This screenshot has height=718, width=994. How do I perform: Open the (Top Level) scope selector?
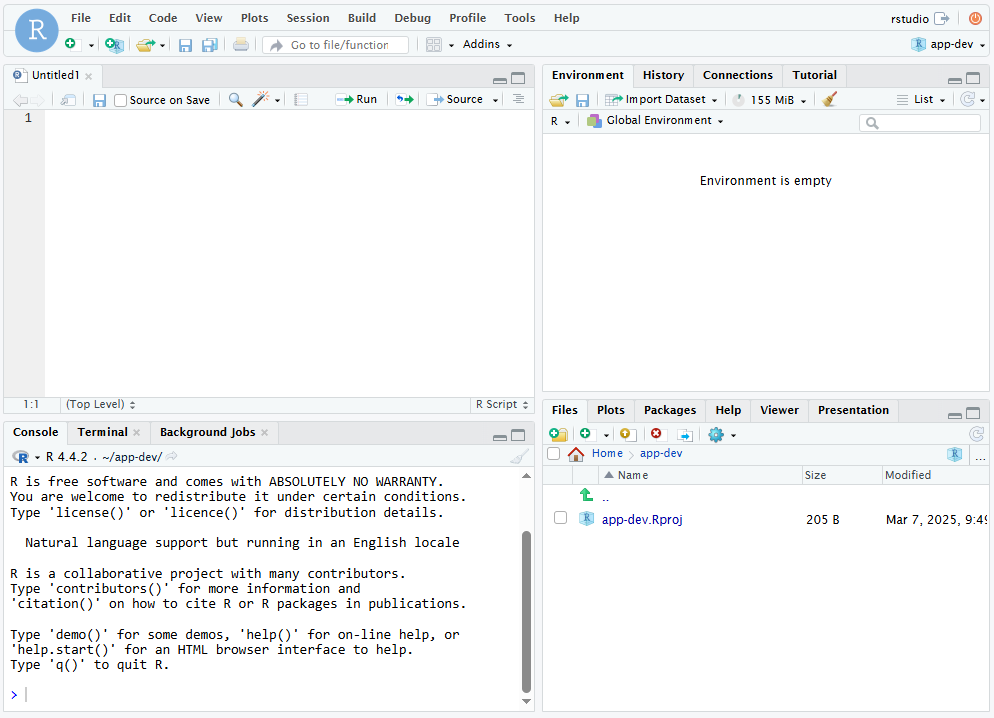click(101, 404)
